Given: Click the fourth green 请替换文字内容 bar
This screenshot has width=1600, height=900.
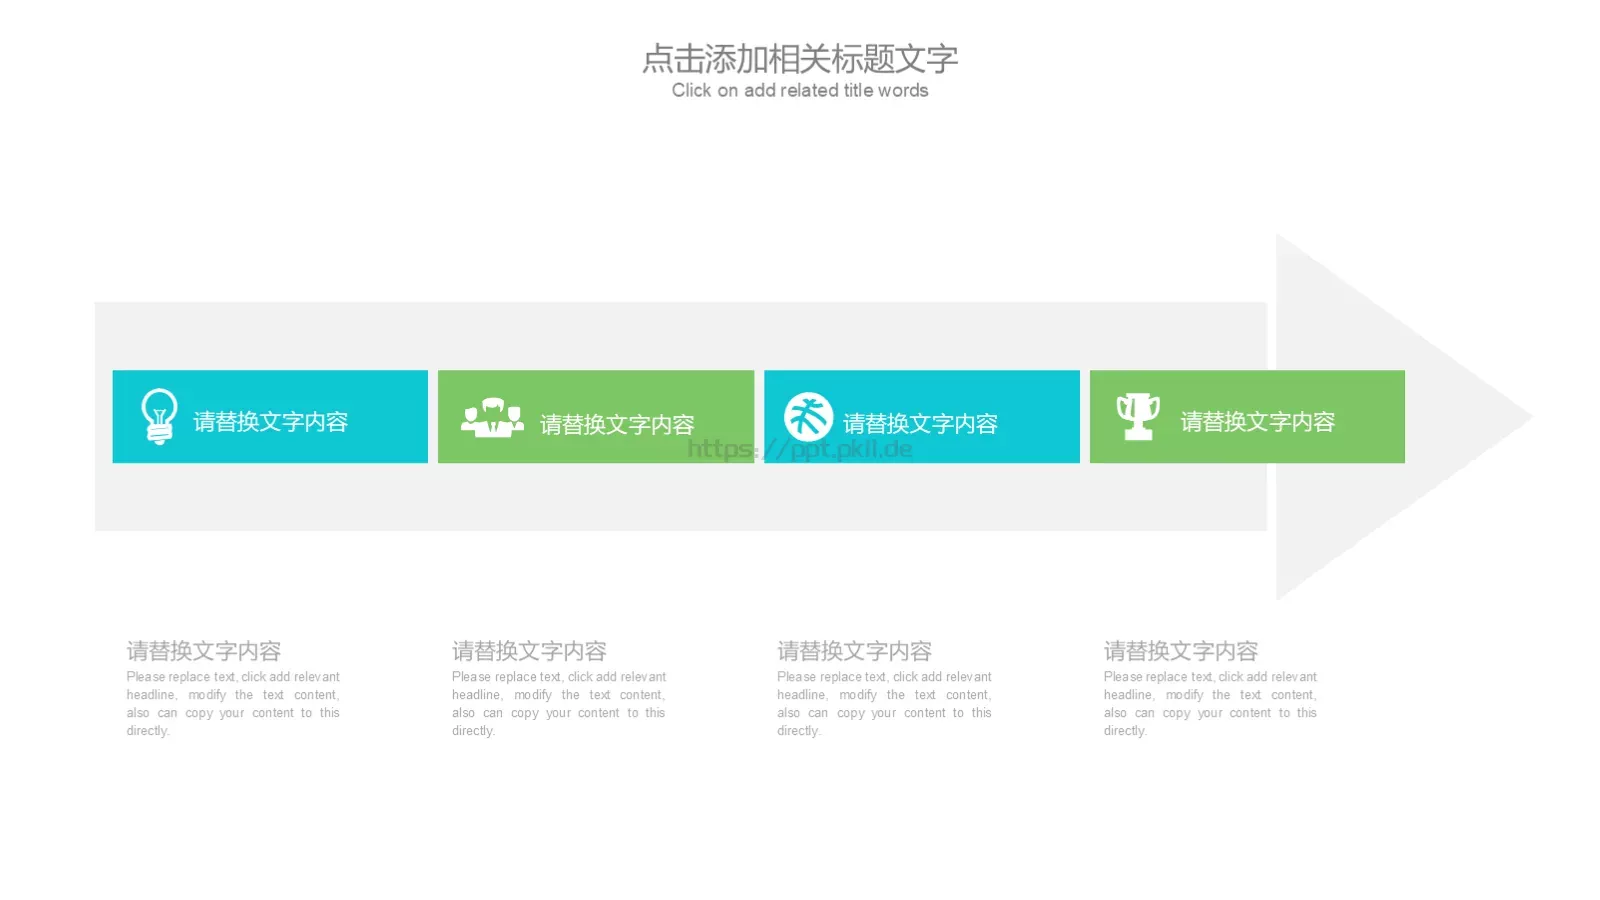Looking at the screenshot, I should (1247, 416).
